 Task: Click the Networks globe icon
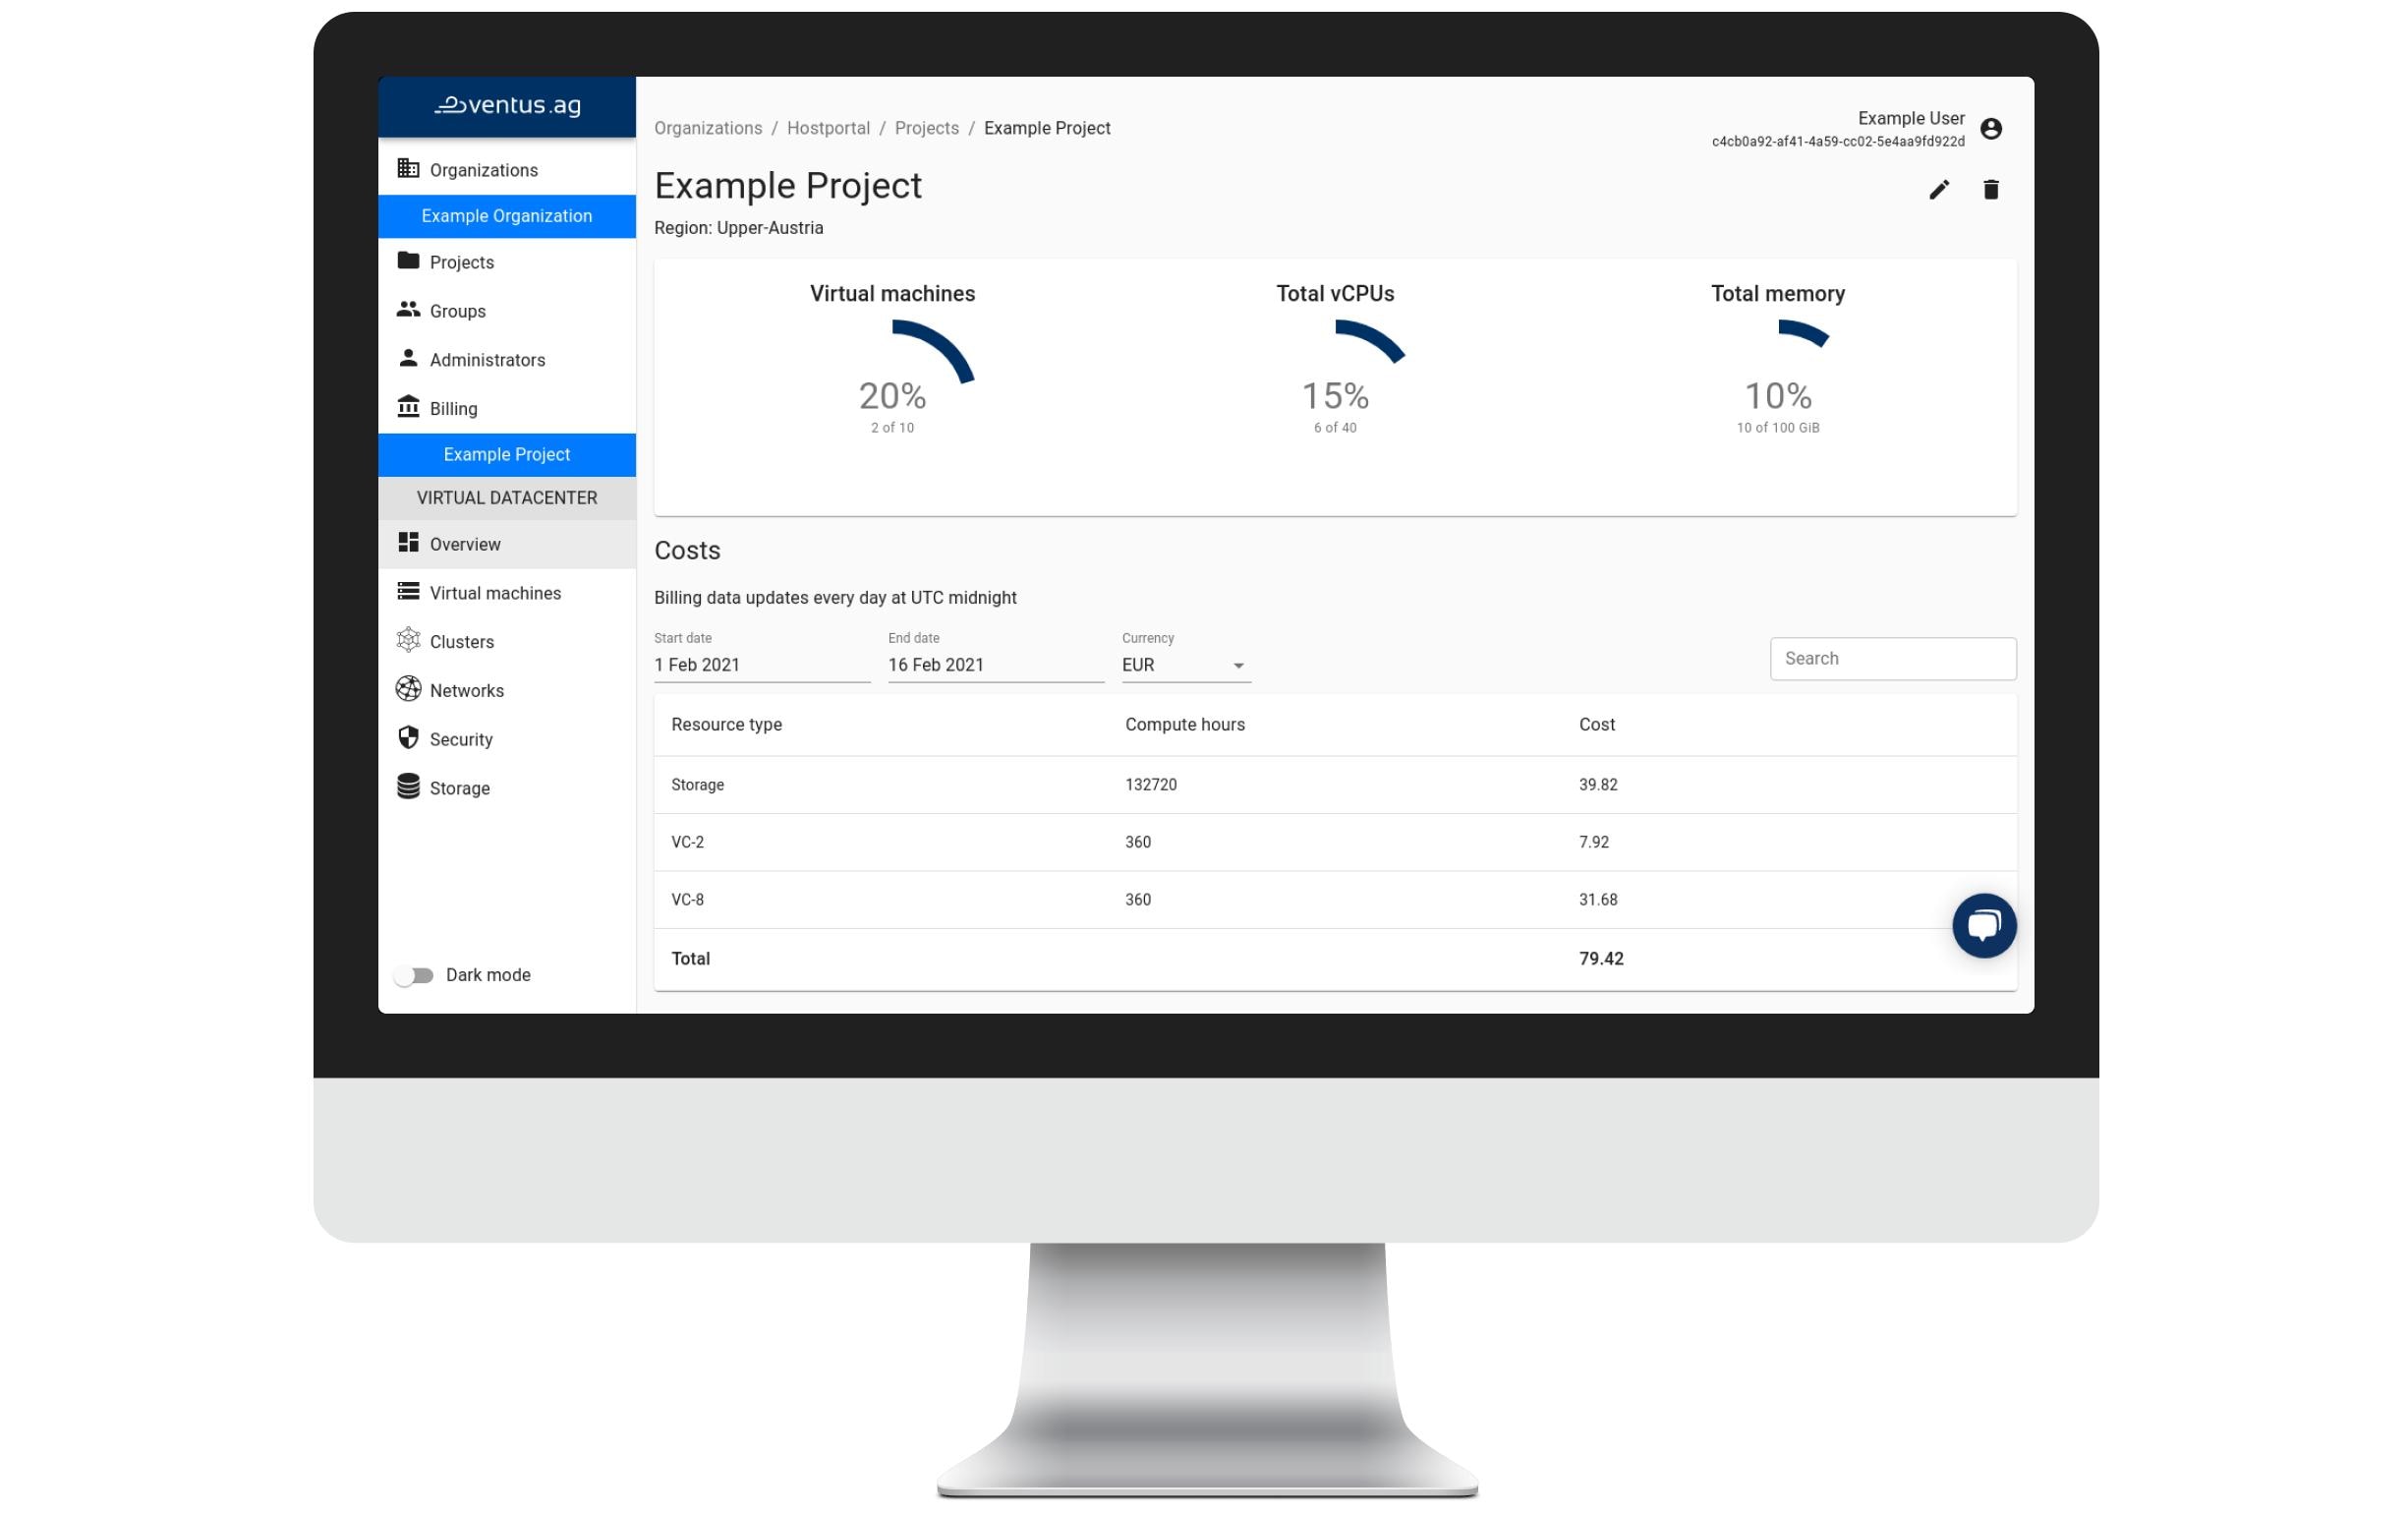[x=408, y=689]
